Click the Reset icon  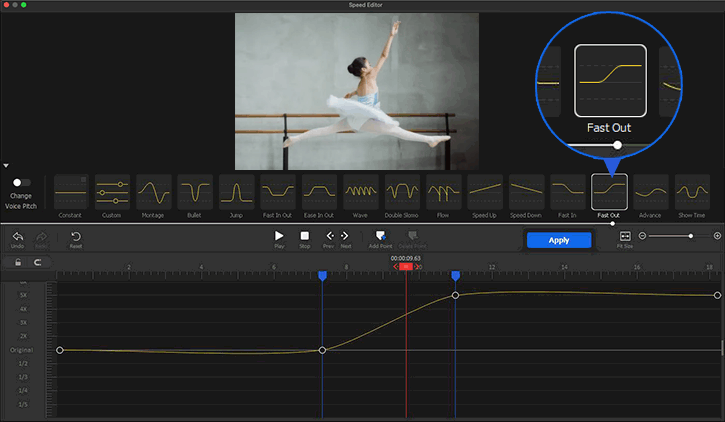point(76,236)
